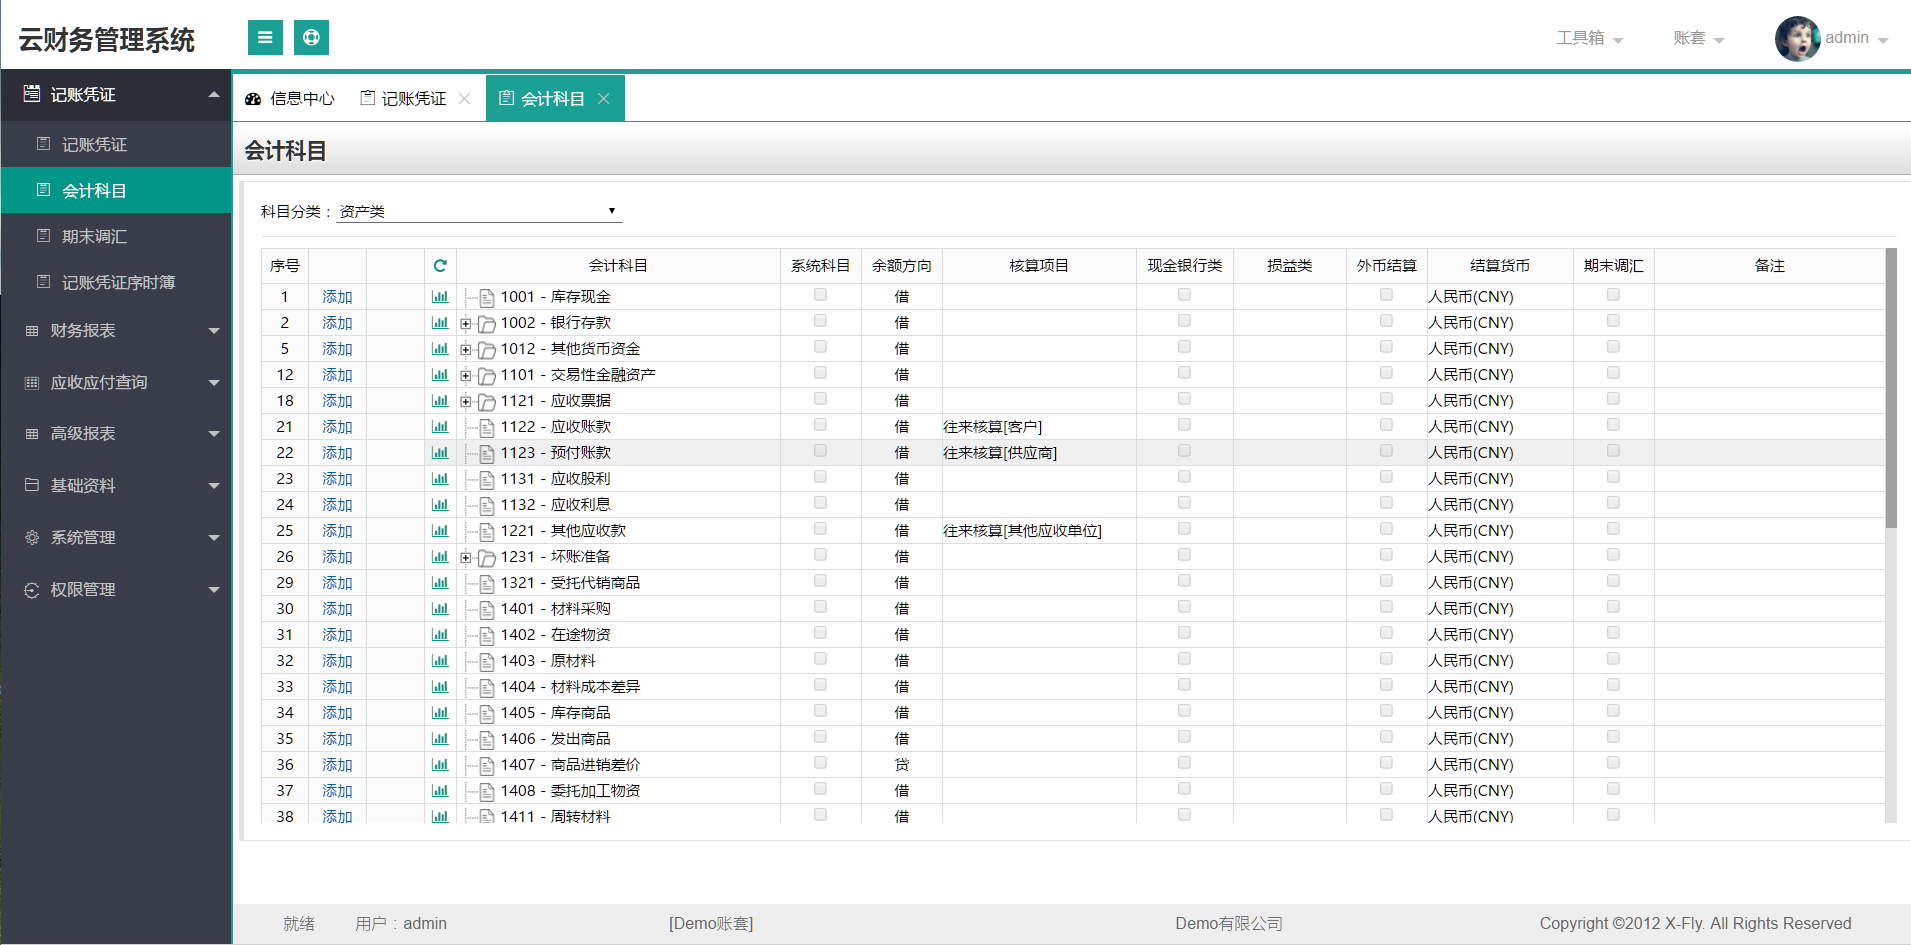Toggle the sidebar hamburger menu button

point(265,38)
